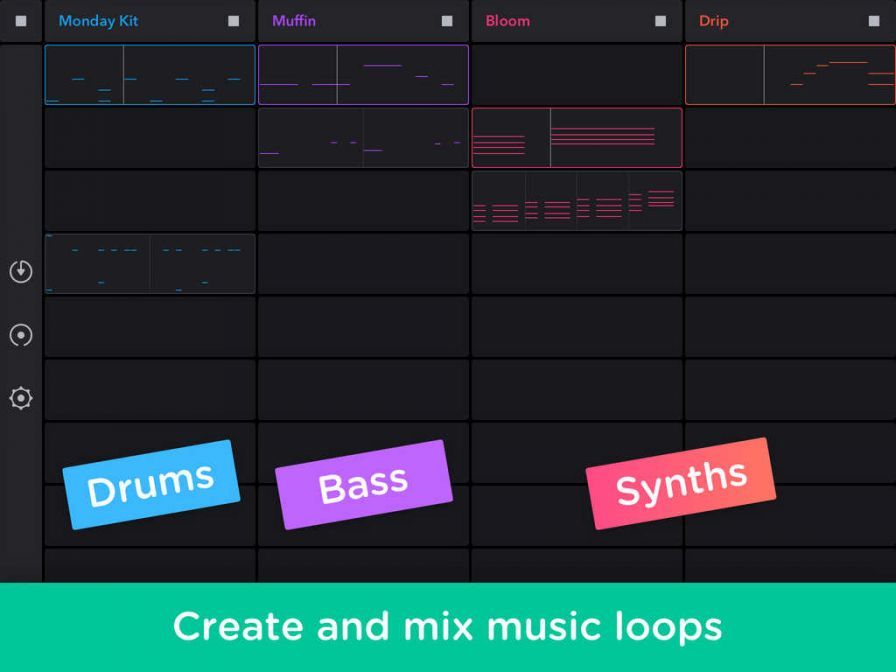Screen dimensions: 896x672
Task: Open the Drip instrument selector
Action: coord(714,20)
